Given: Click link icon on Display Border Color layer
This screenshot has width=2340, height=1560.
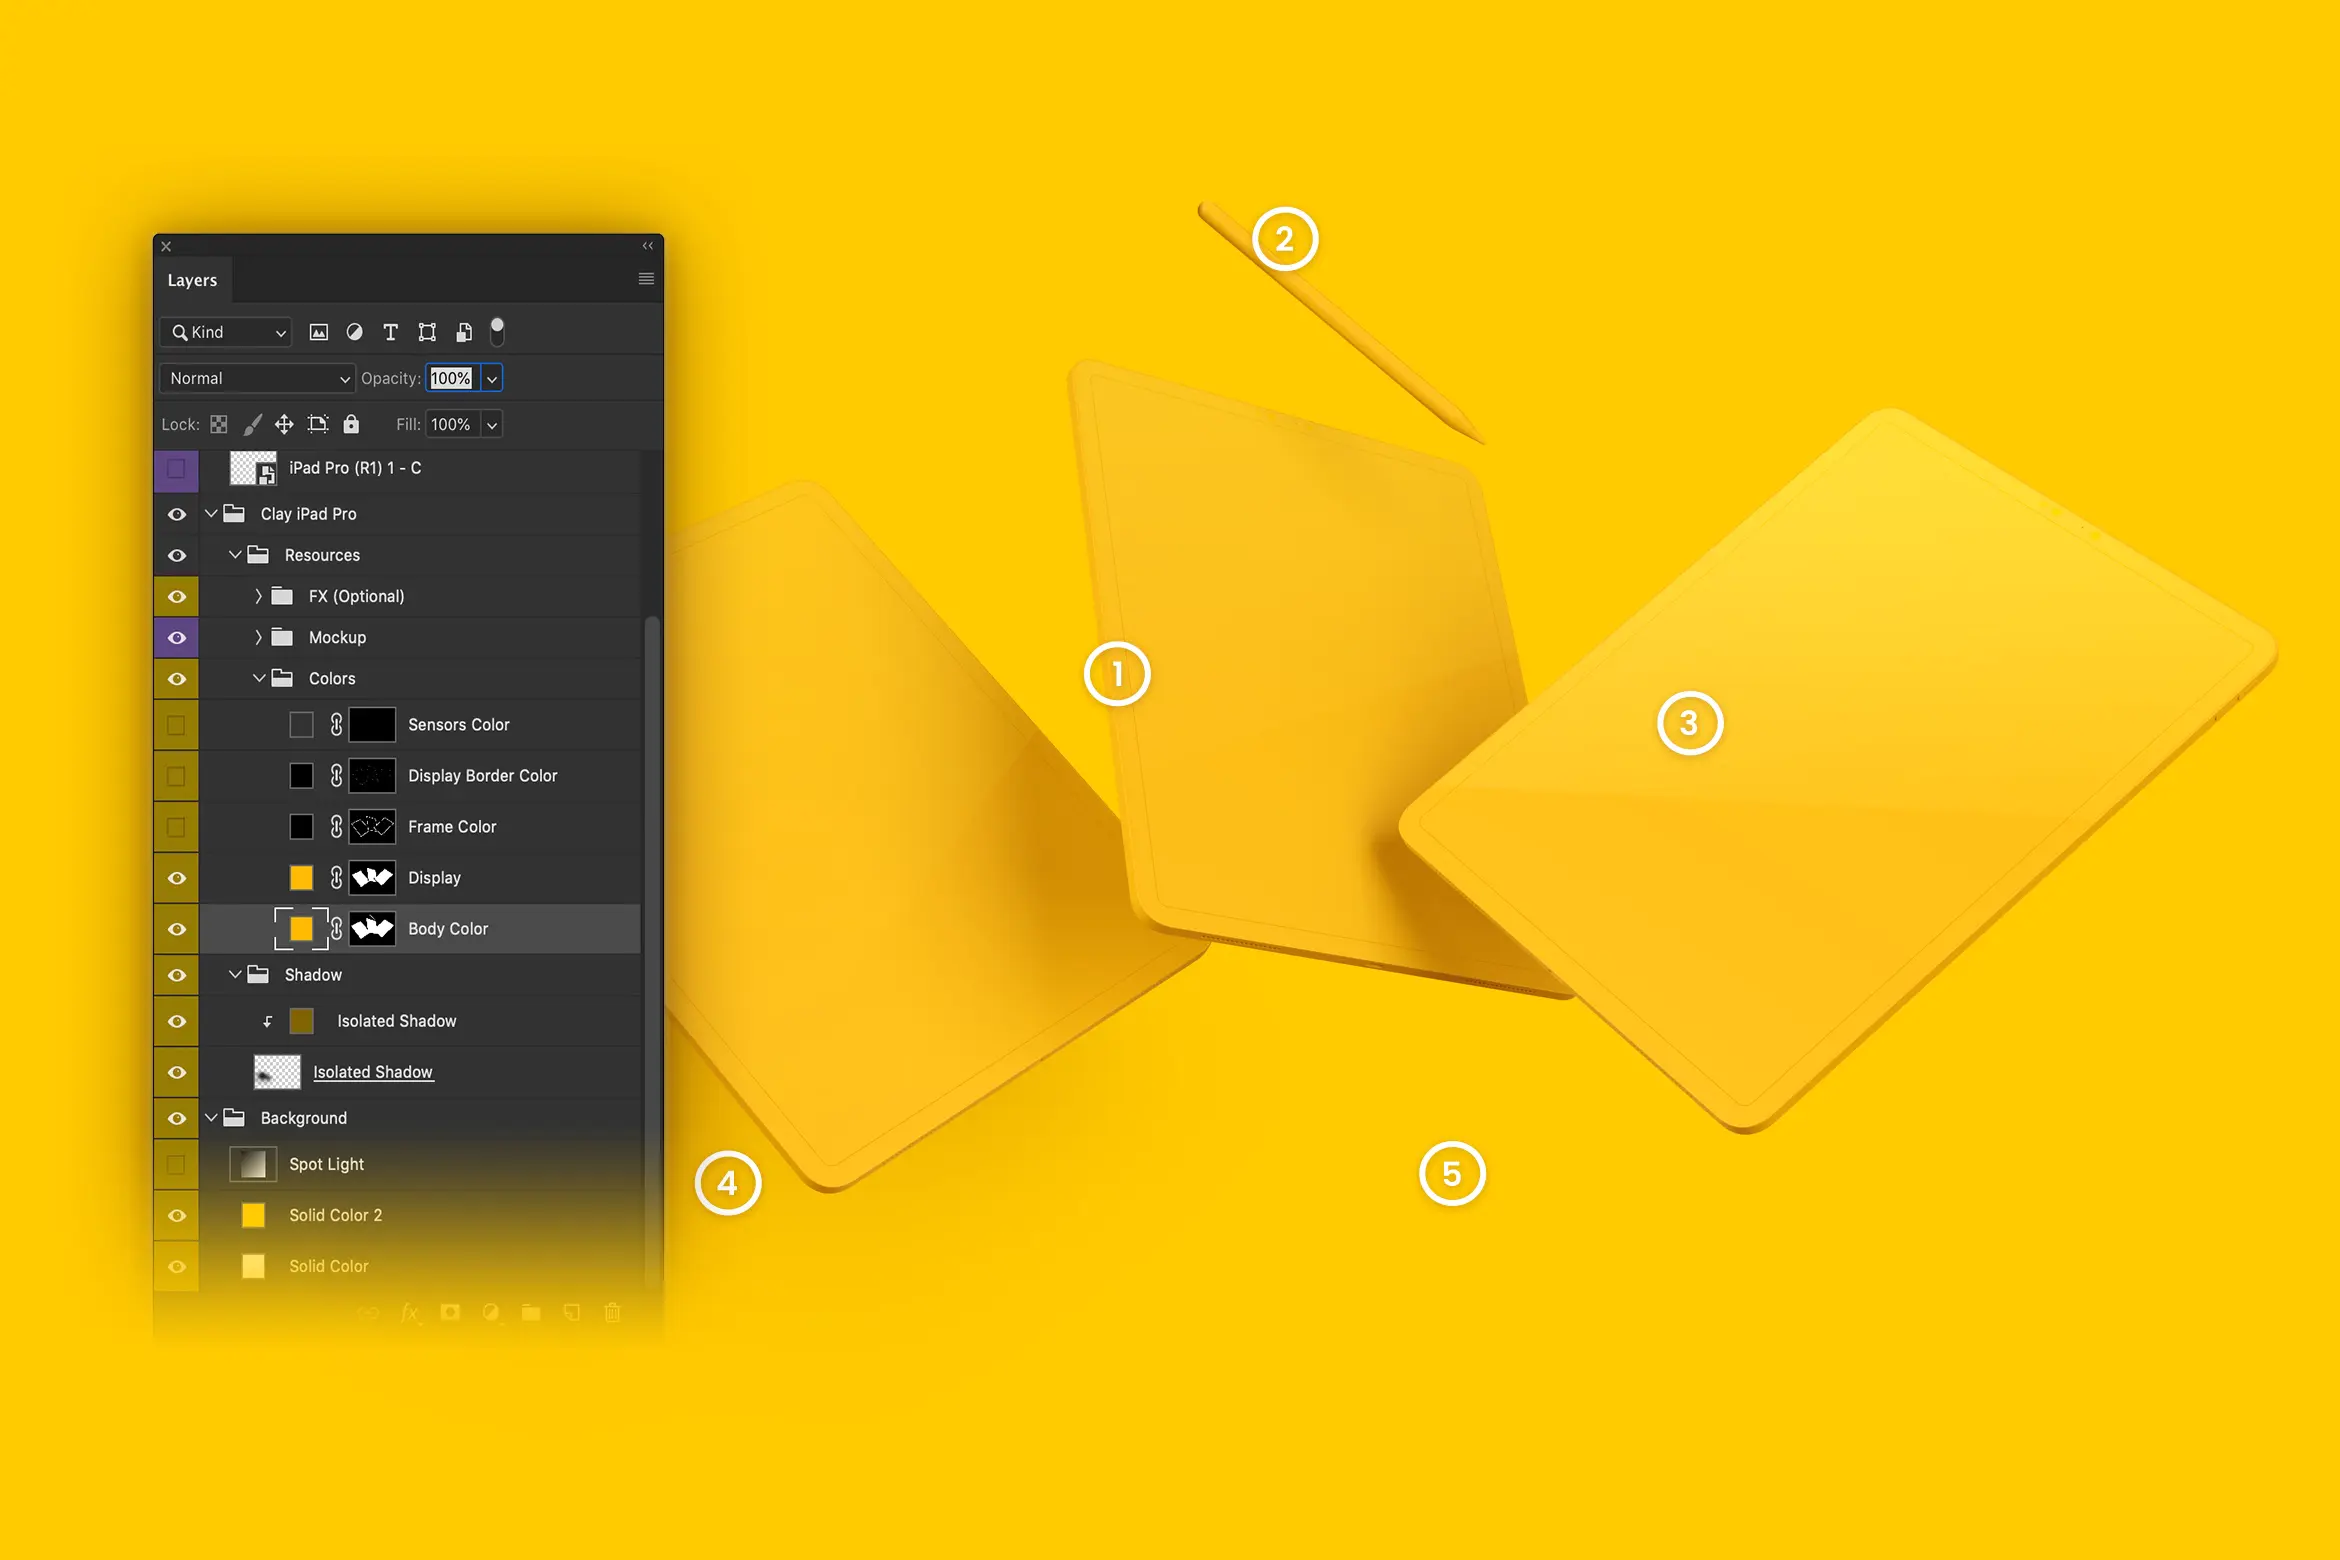Looking at the screenshot, I should click(336, 775).
